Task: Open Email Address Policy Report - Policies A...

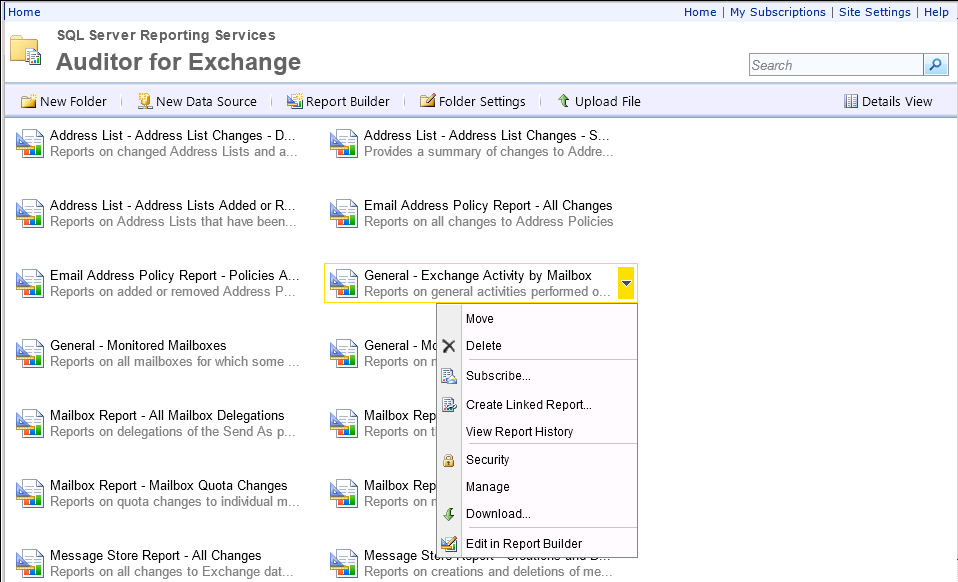Action: pos(174,275)
